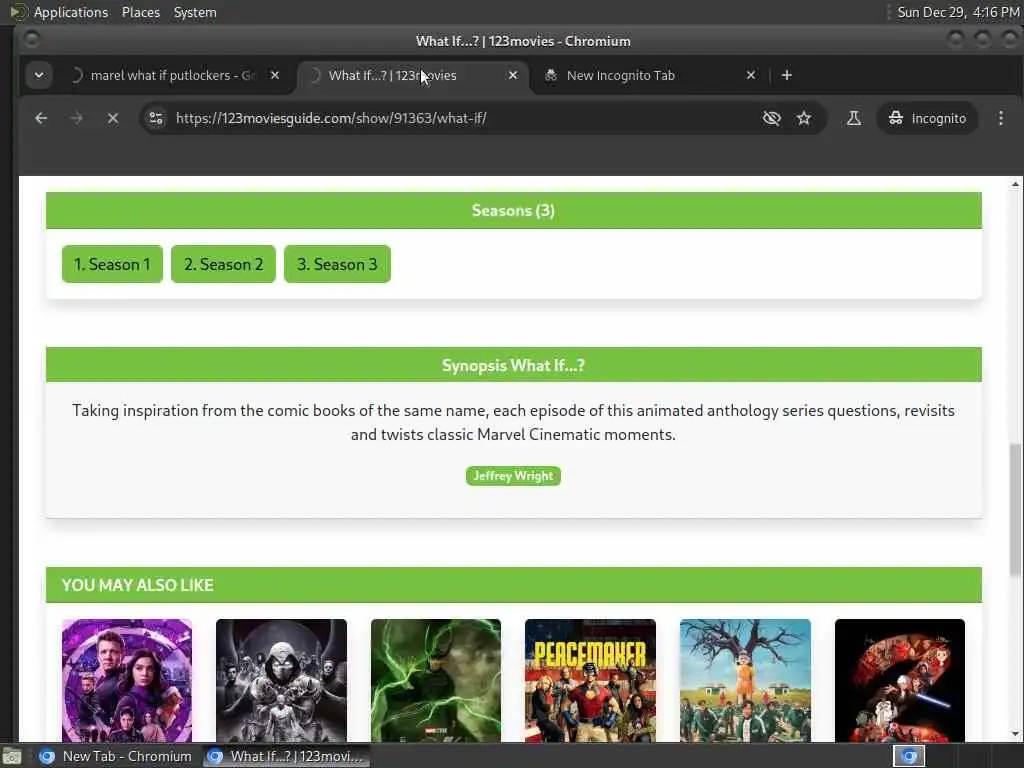Bookmark this page with the star icon

pos(804,118)
